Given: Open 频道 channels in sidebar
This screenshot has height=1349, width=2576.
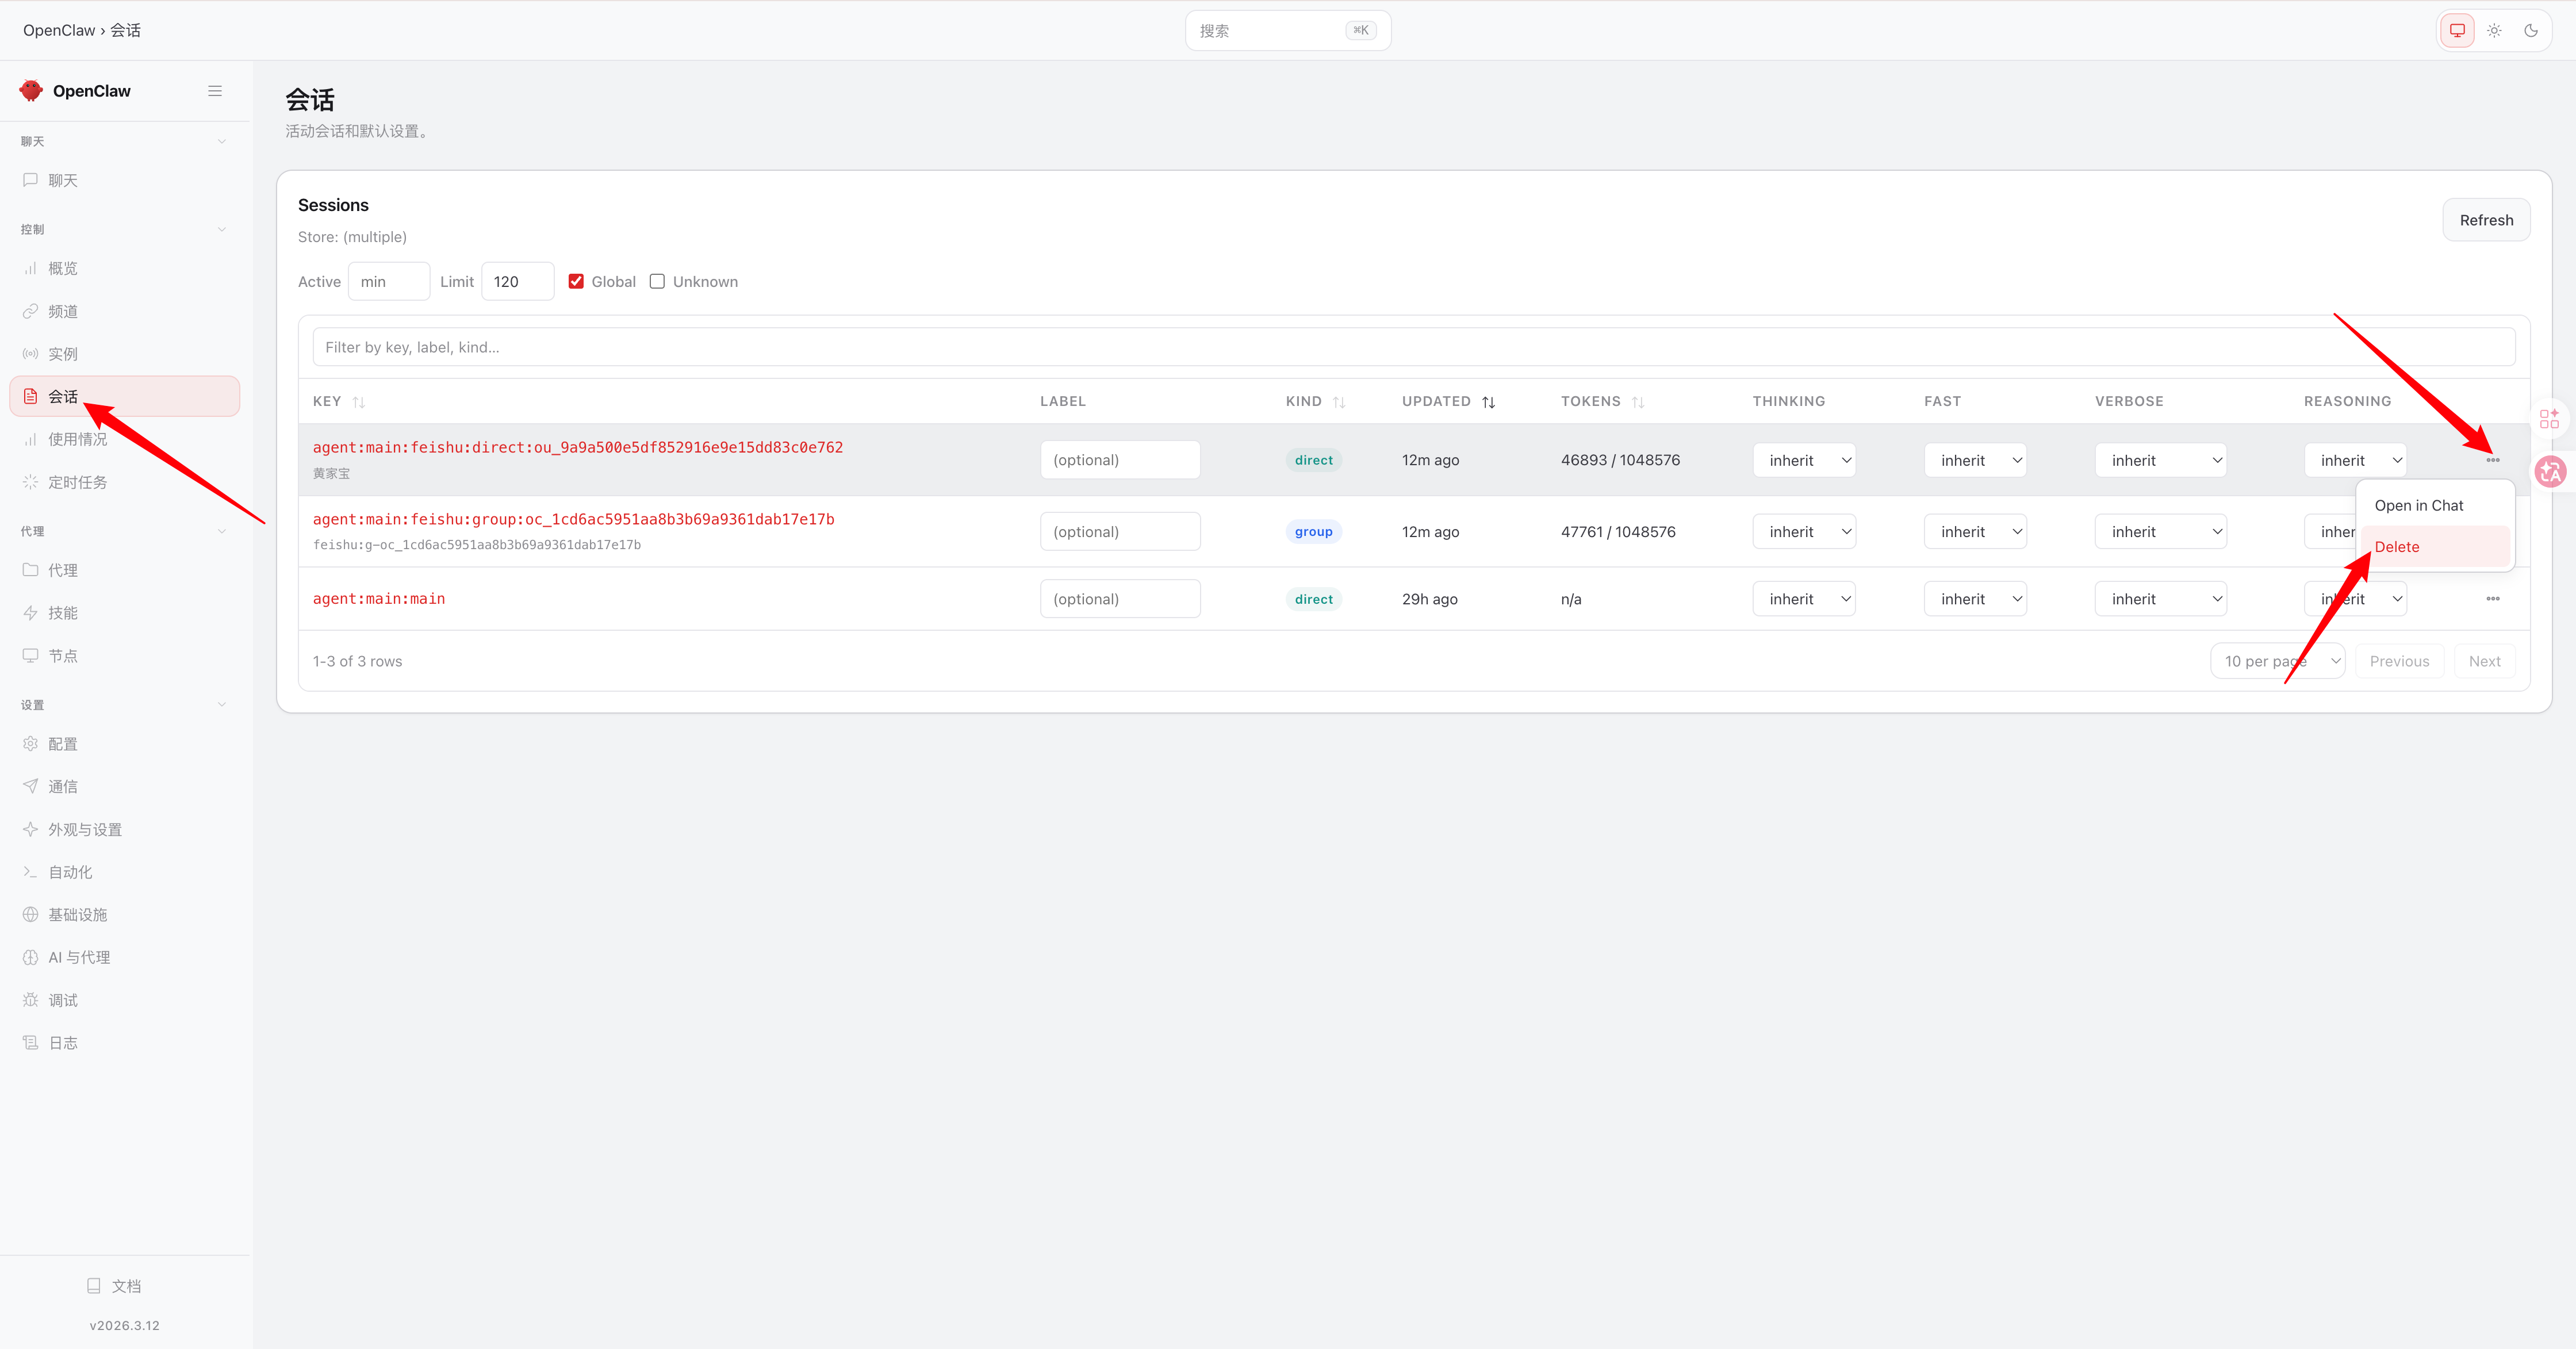Looking at the screenshot, I should pos(125,311).
